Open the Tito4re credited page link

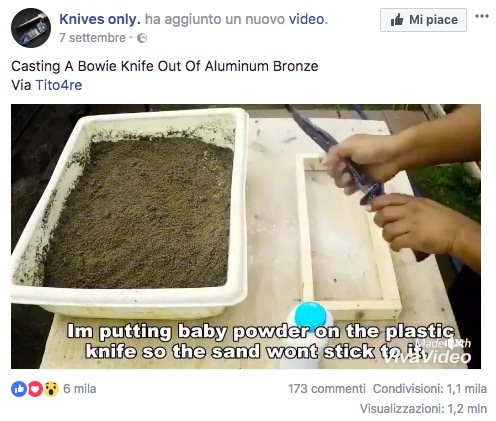(59, 85)
